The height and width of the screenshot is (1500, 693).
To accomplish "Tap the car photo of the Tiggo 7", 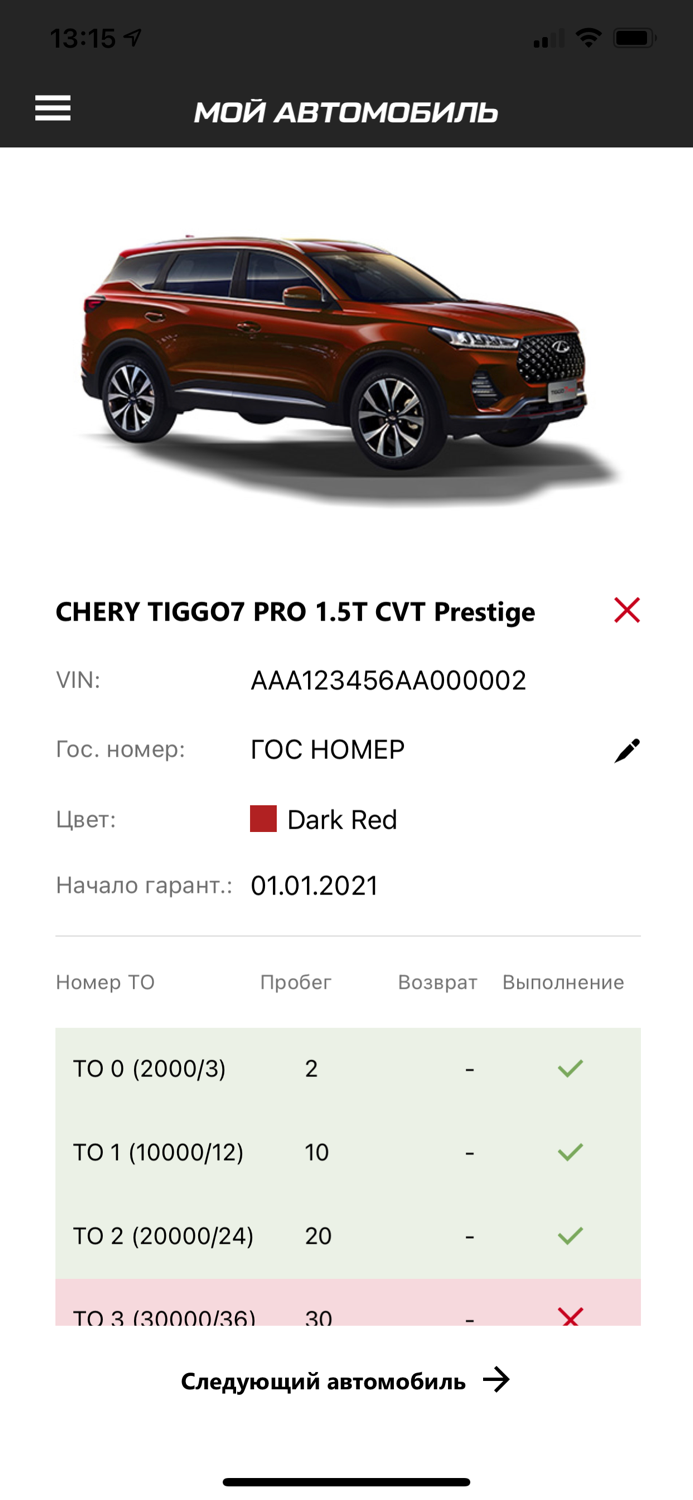I will pyautogui.click(x=346, y=360).
